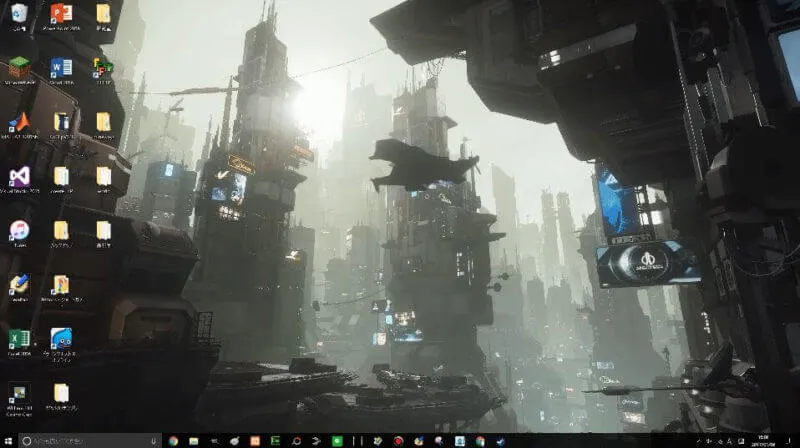
Task: Launch the PowerPoint desktop shortcut
Action: [61, 13]
